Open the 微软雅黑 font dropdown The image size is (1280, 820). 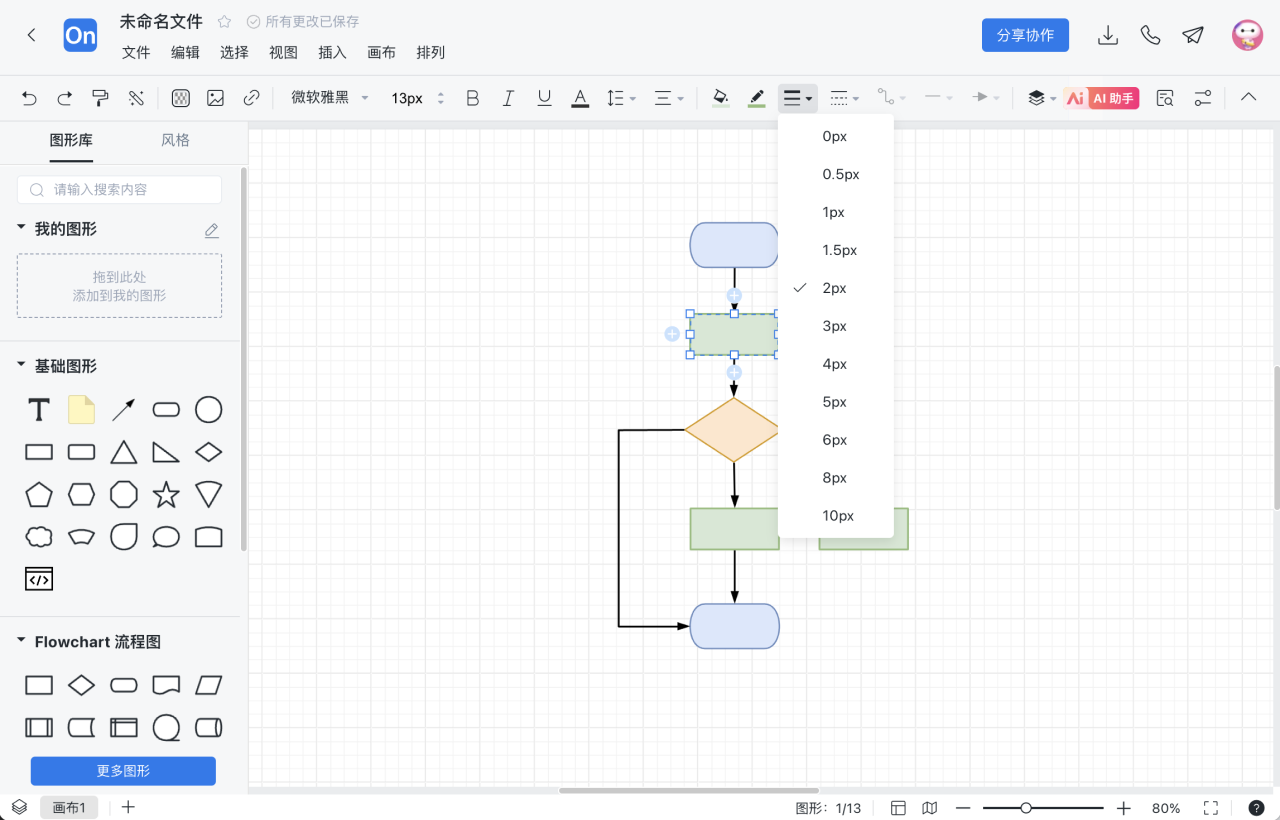[330, 98]
